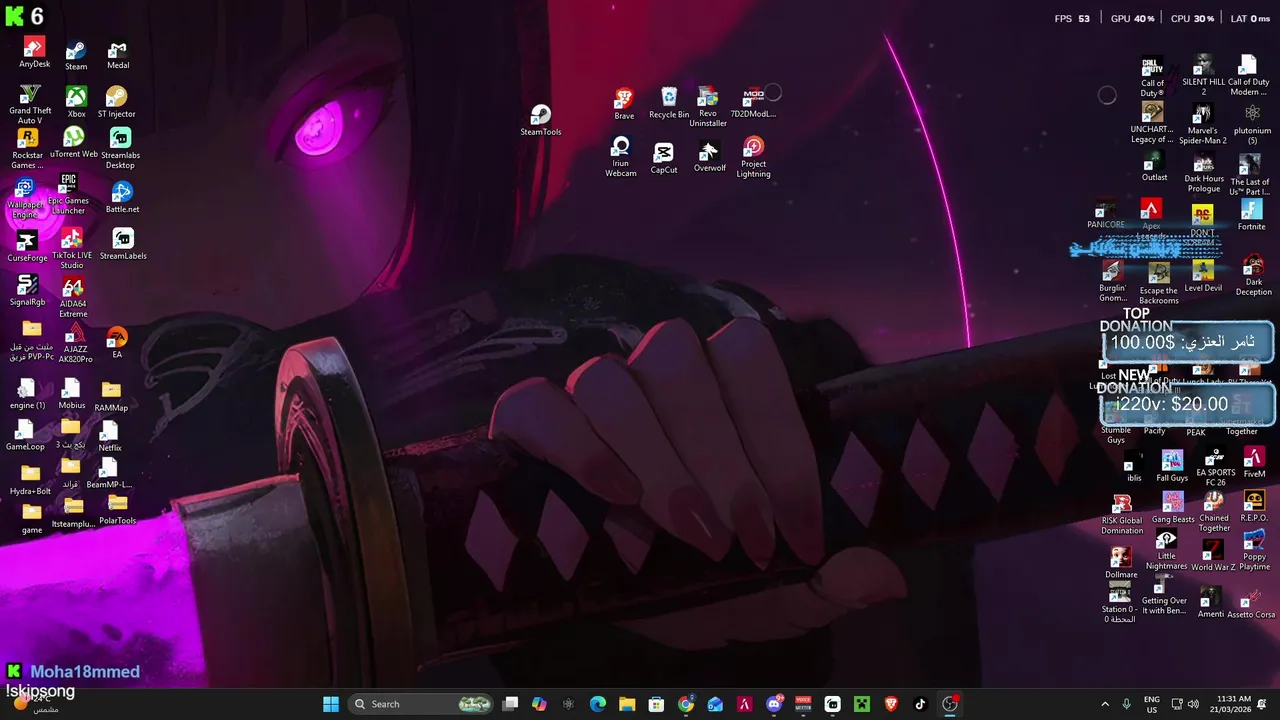Select the FiveM desktop shortcut

point(1254,463)
